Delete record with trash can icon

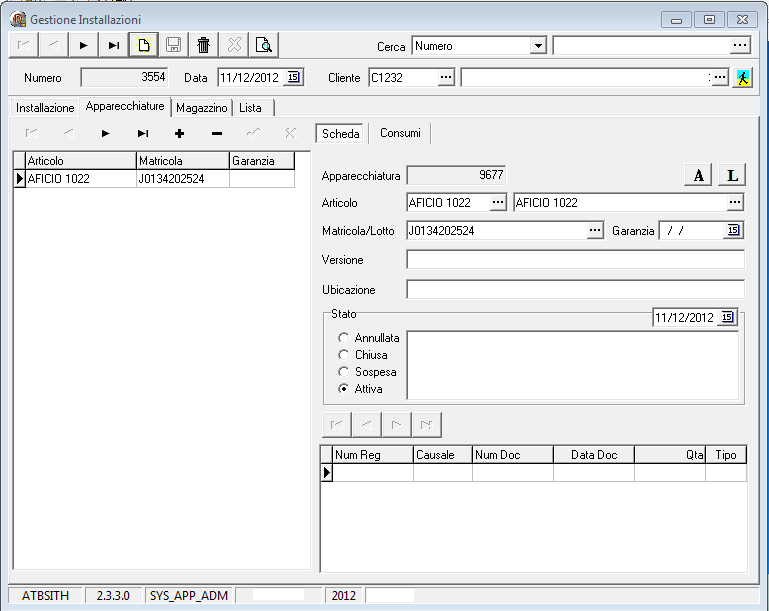(204, 45)
